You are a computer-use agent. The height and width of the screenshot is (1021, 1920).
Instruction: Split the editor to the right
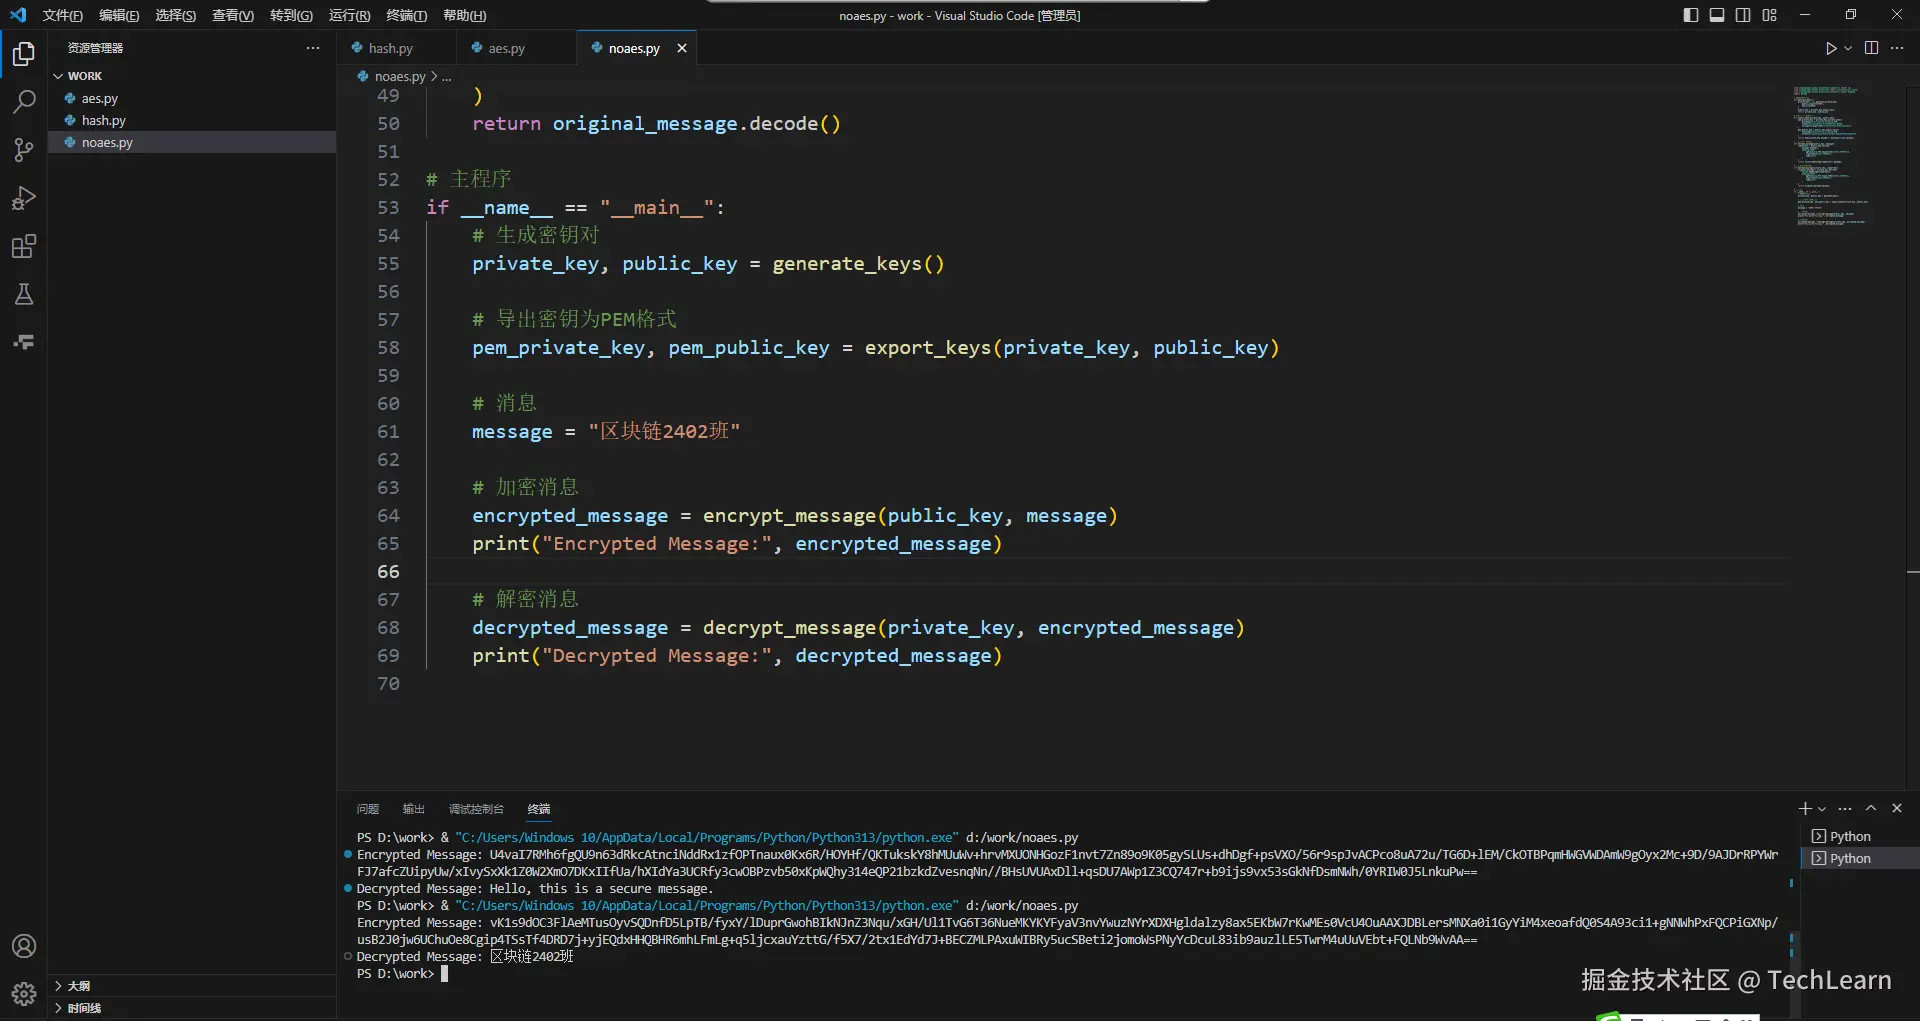click(x=1871, y=48)
